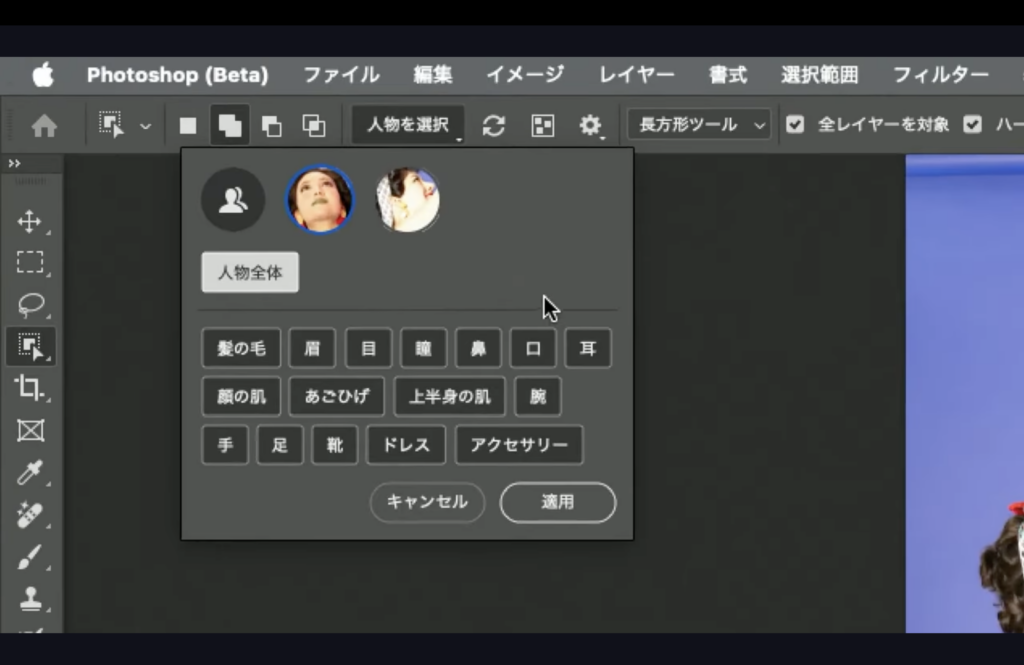Expand the 人物を選択 dropdown

[x=408, y=125]
